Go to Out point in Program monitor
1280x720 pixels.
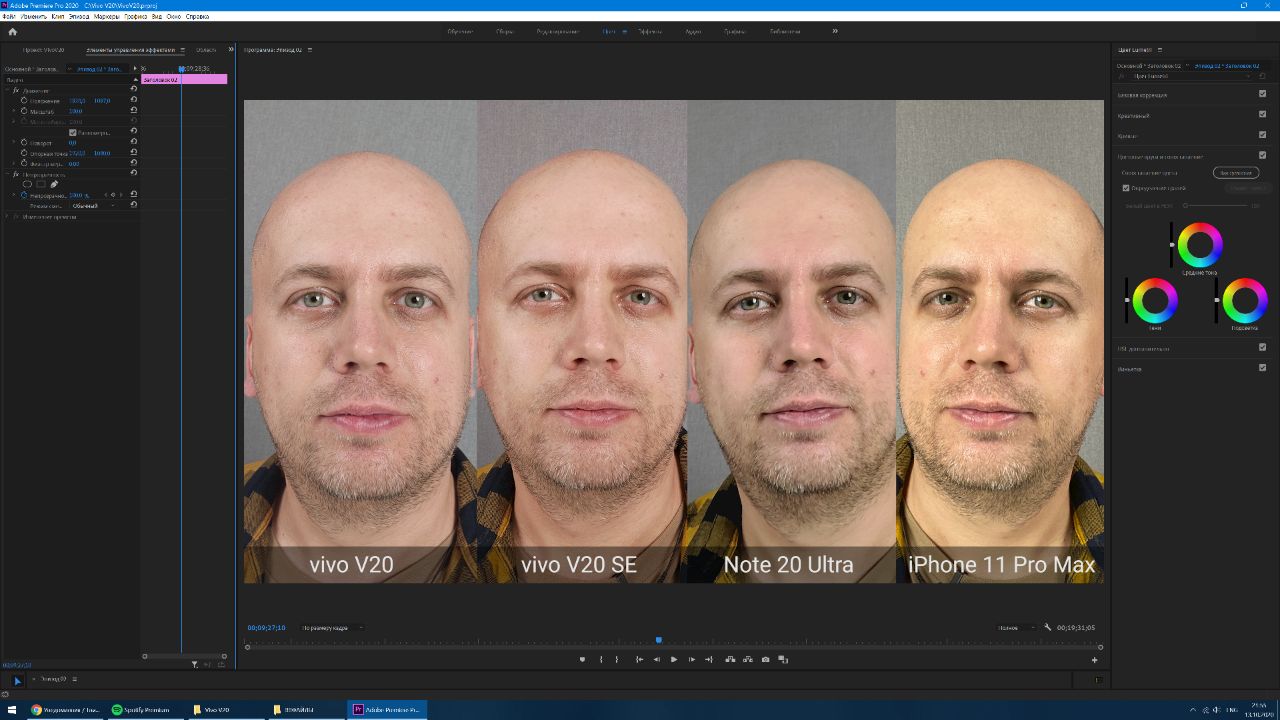tap(709, 659)
